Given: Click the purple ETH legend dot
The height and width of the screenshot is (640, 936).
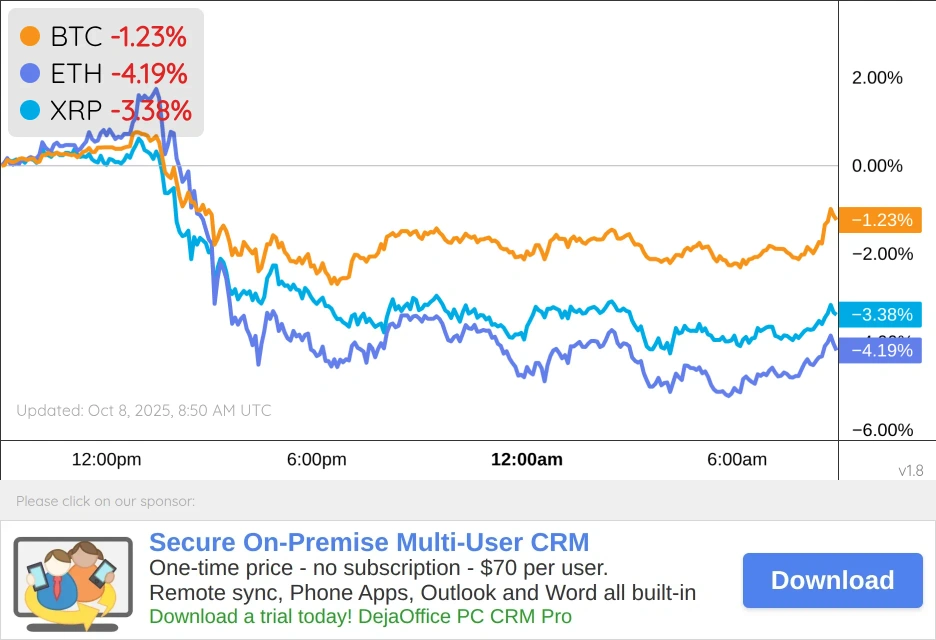Looking at the screenshot, I should pos(30,73).
